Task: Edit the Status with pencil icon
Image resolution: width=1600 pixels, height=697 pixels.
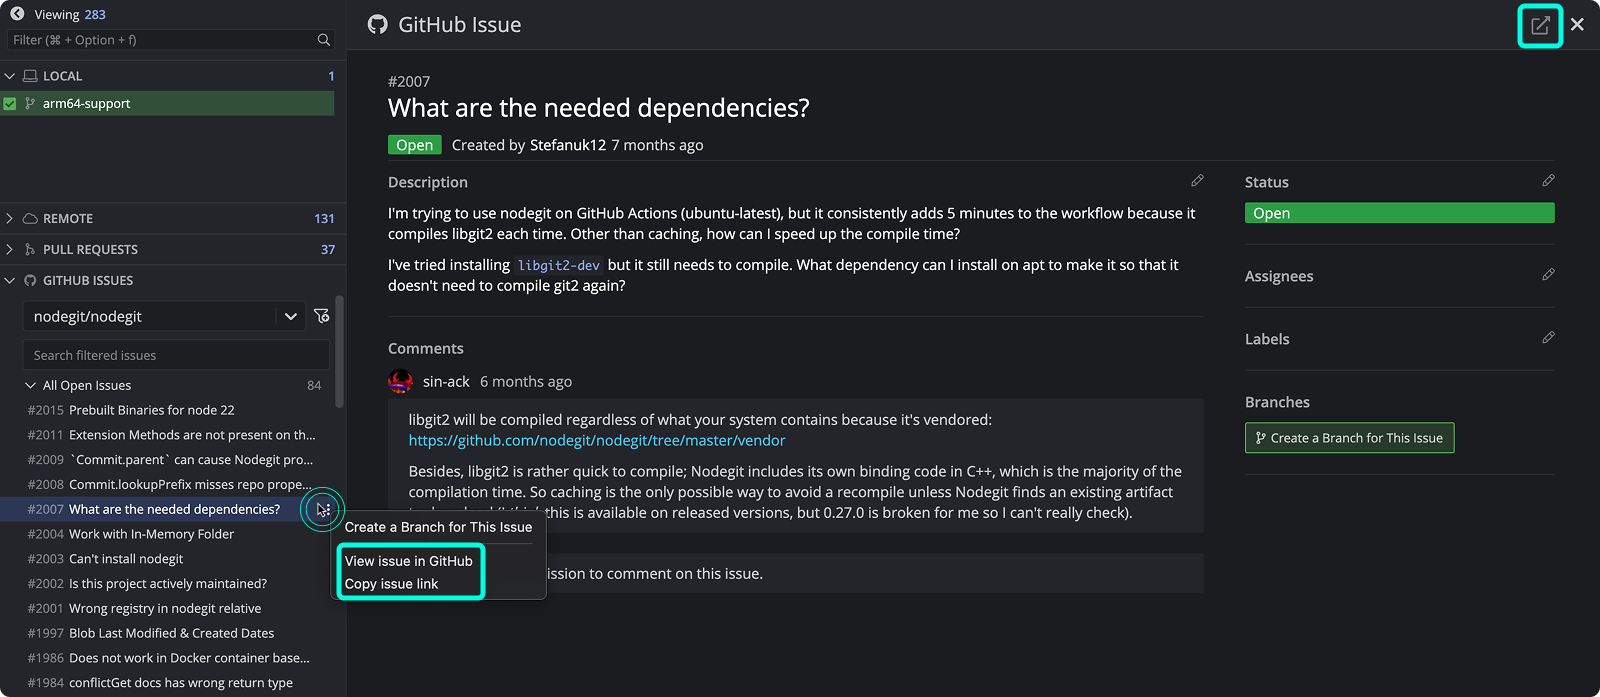Action: [x=1548, y=181]
